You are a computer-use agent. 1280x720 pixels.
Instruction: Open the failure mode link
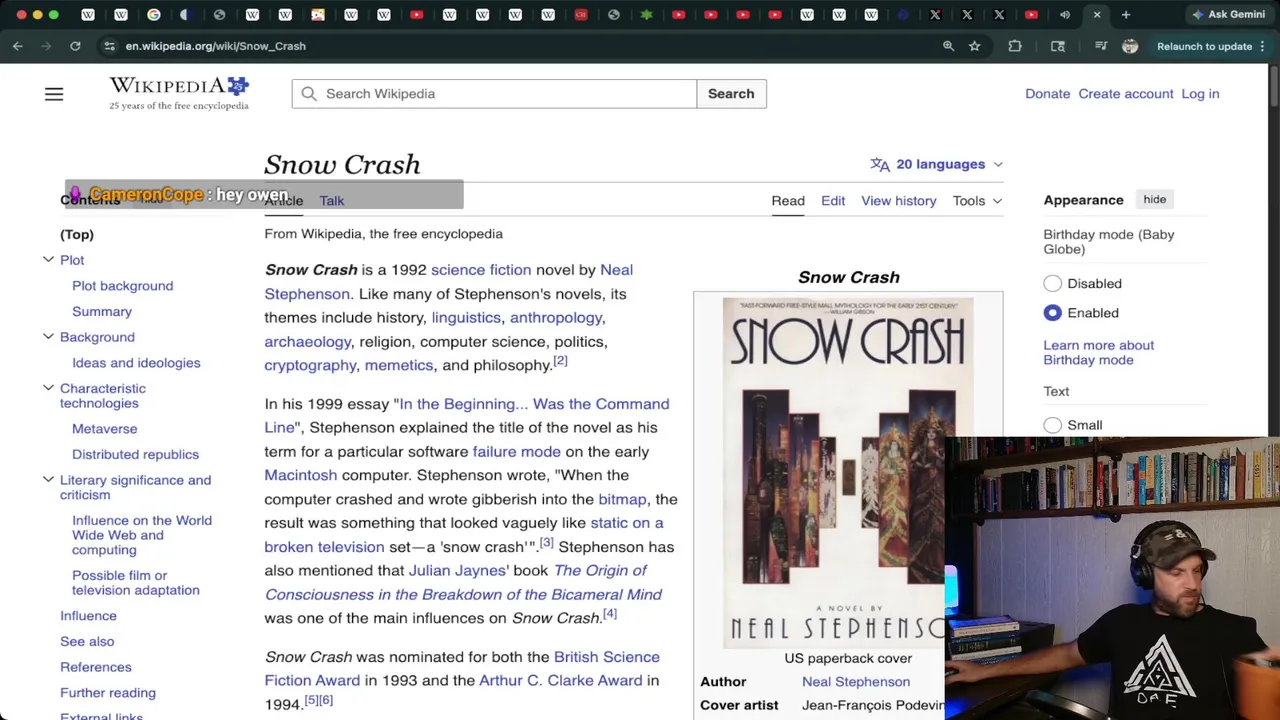click(516, 452)
